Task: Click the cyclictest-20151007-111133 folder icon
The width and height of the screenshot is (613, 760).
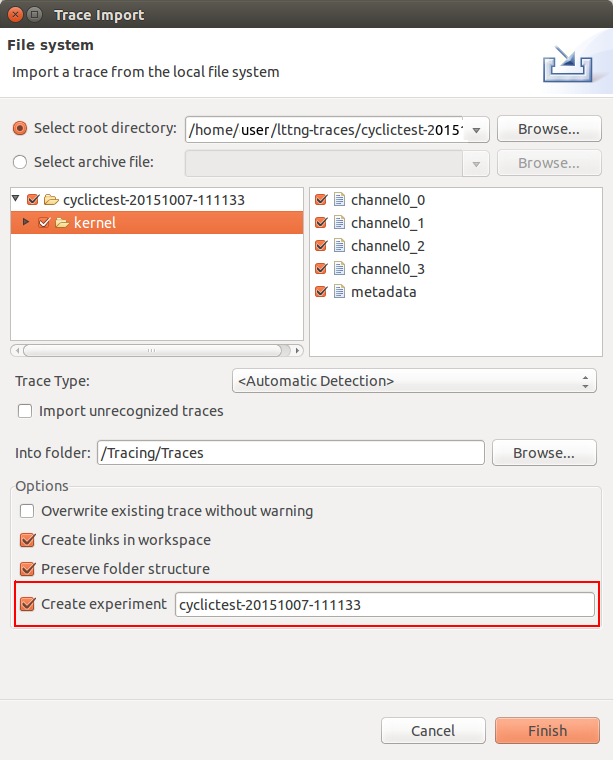Action: tap(51, 200)
